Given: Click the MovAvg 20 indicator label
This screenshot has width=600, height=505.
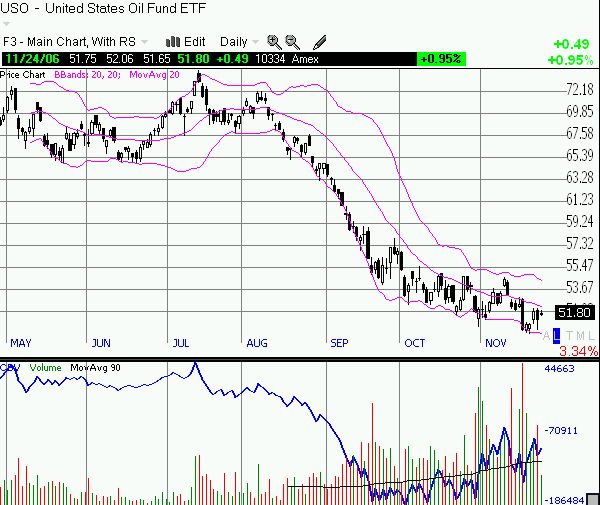Looking at the screenshot, I should tap(154, 75).
